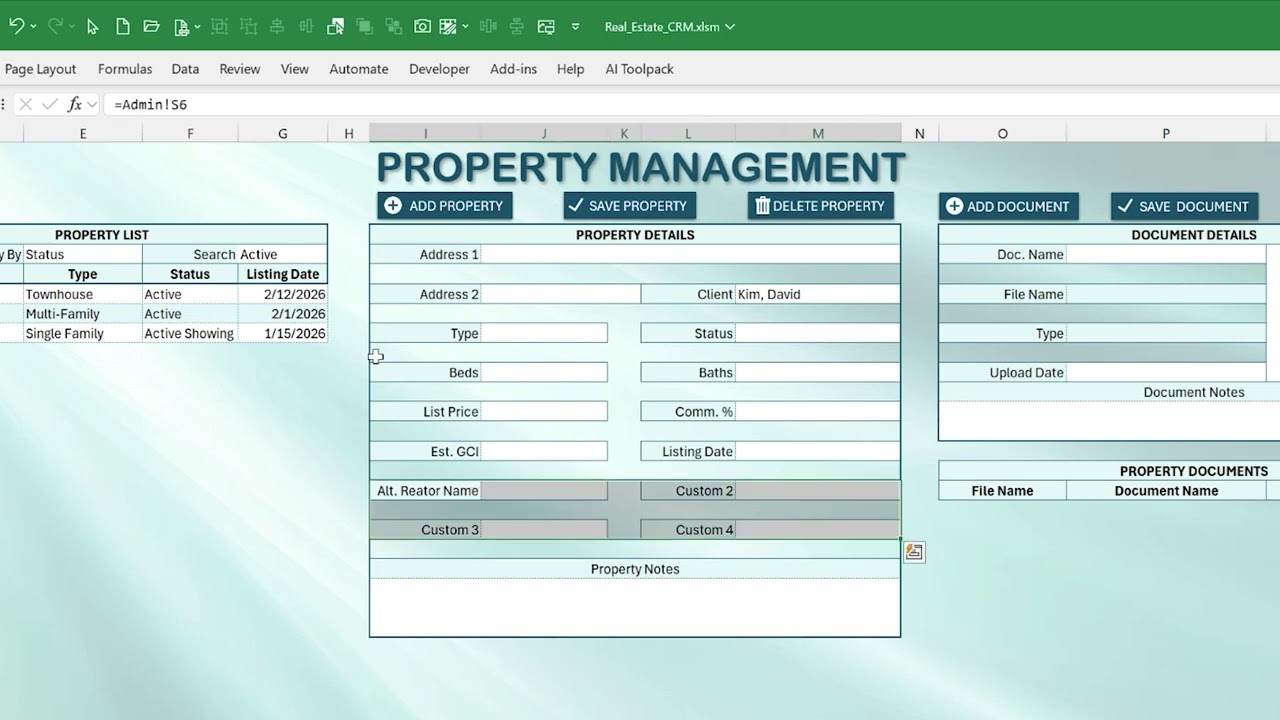The height and width of the screenshot is (720, 1280).
Task: Open the Add-ins tab
Action: pos(513,69)
